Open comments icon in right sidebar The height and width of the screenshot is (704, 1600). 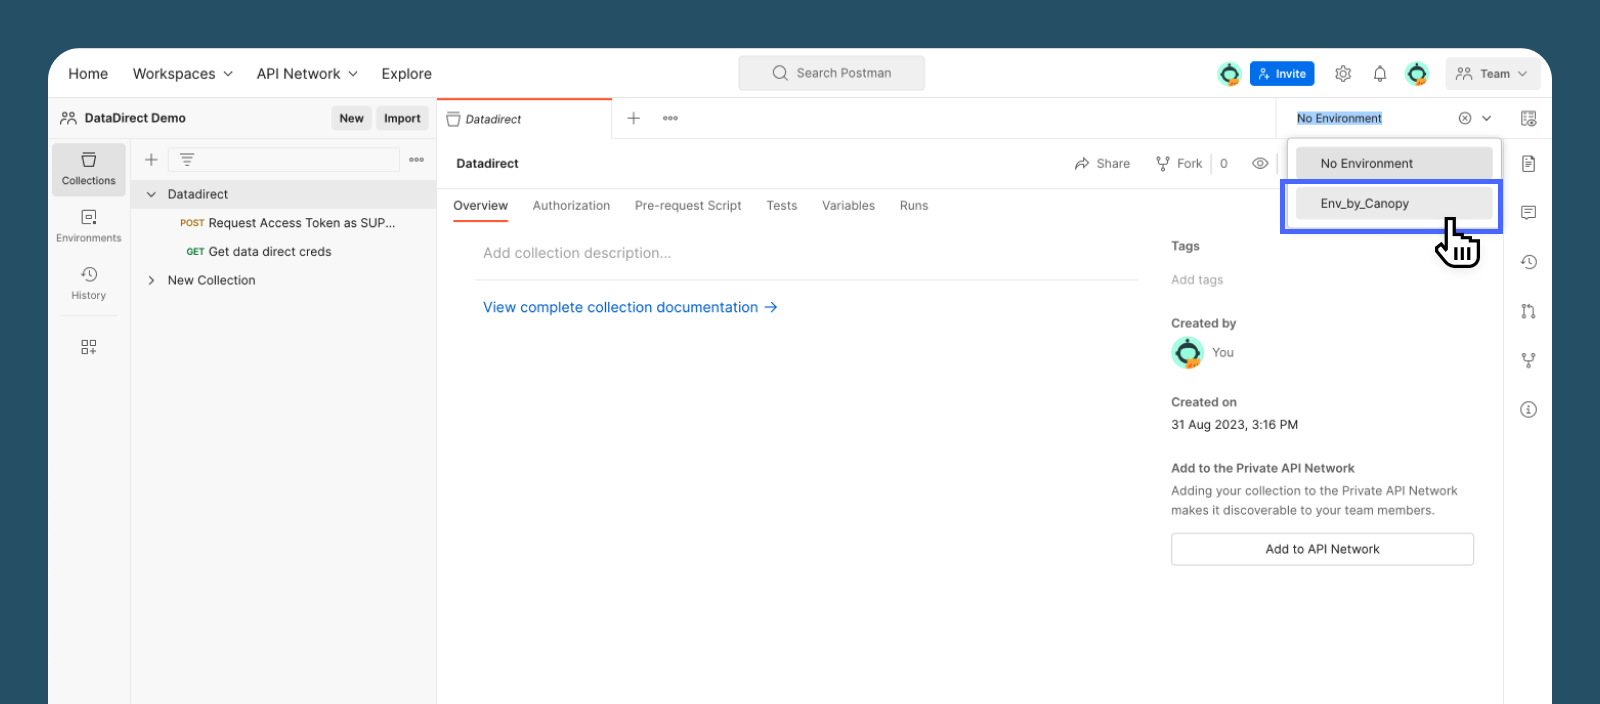coord(1528,212)
